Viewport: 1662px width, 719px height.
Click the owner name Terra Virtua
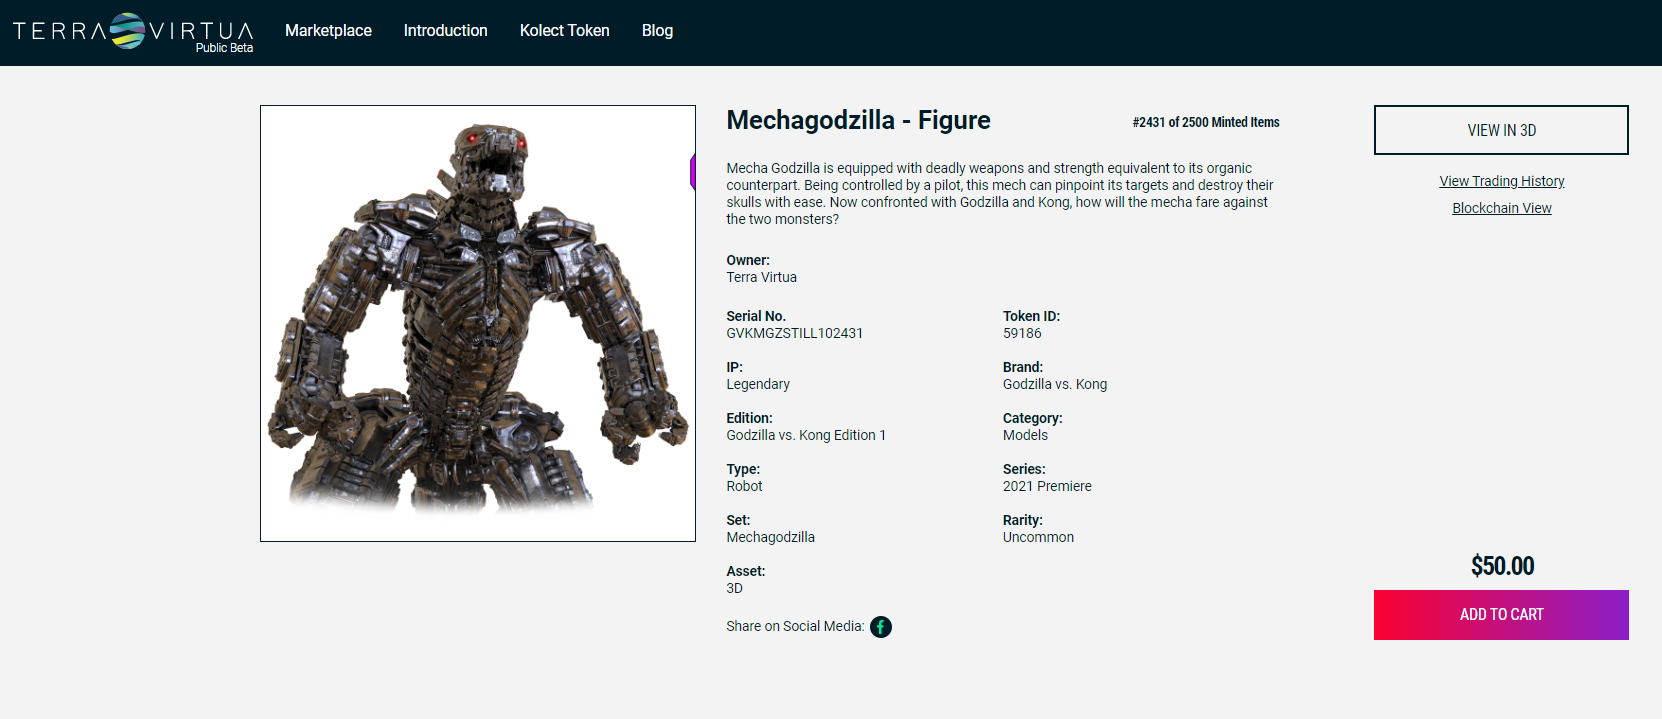762,277
